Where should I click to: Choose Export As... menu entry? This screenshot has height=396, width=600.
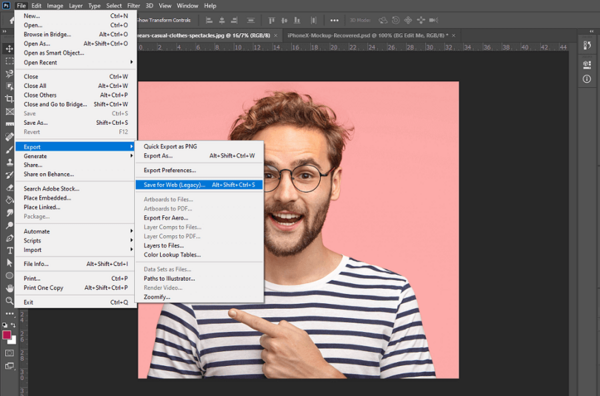click(x=199, y=156)
